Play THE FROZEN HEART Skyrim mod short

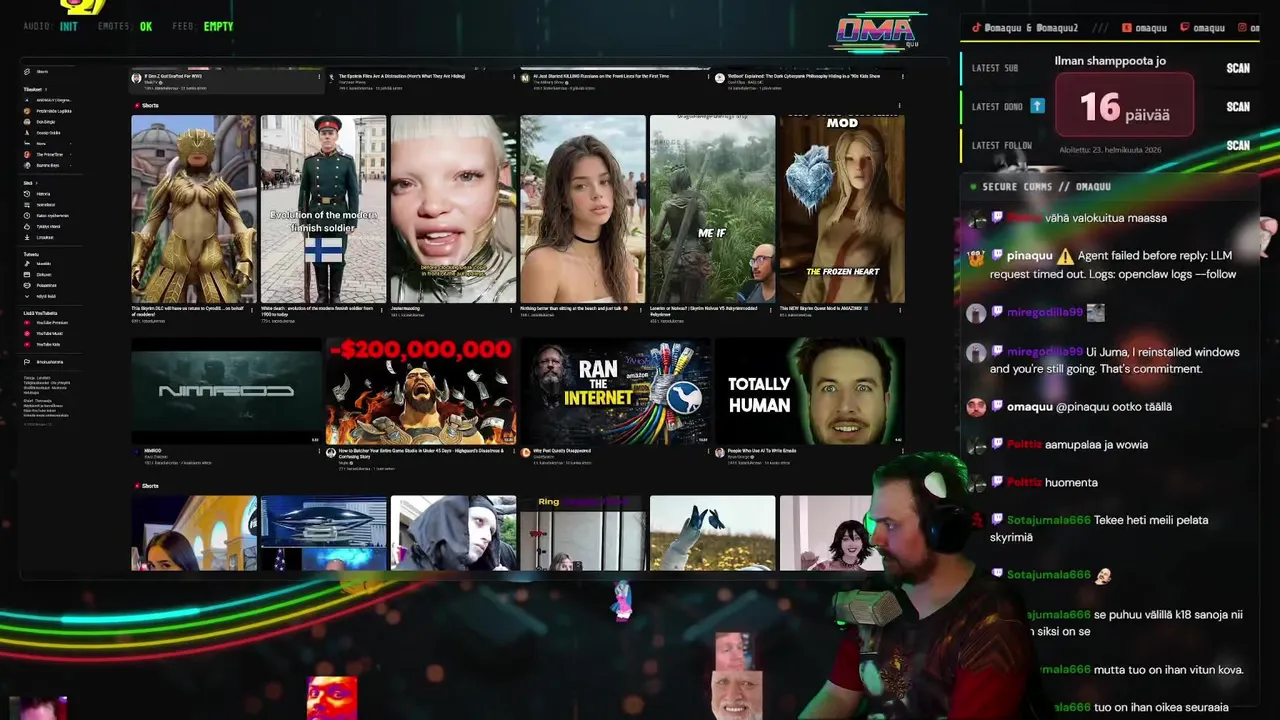(842, 209)
